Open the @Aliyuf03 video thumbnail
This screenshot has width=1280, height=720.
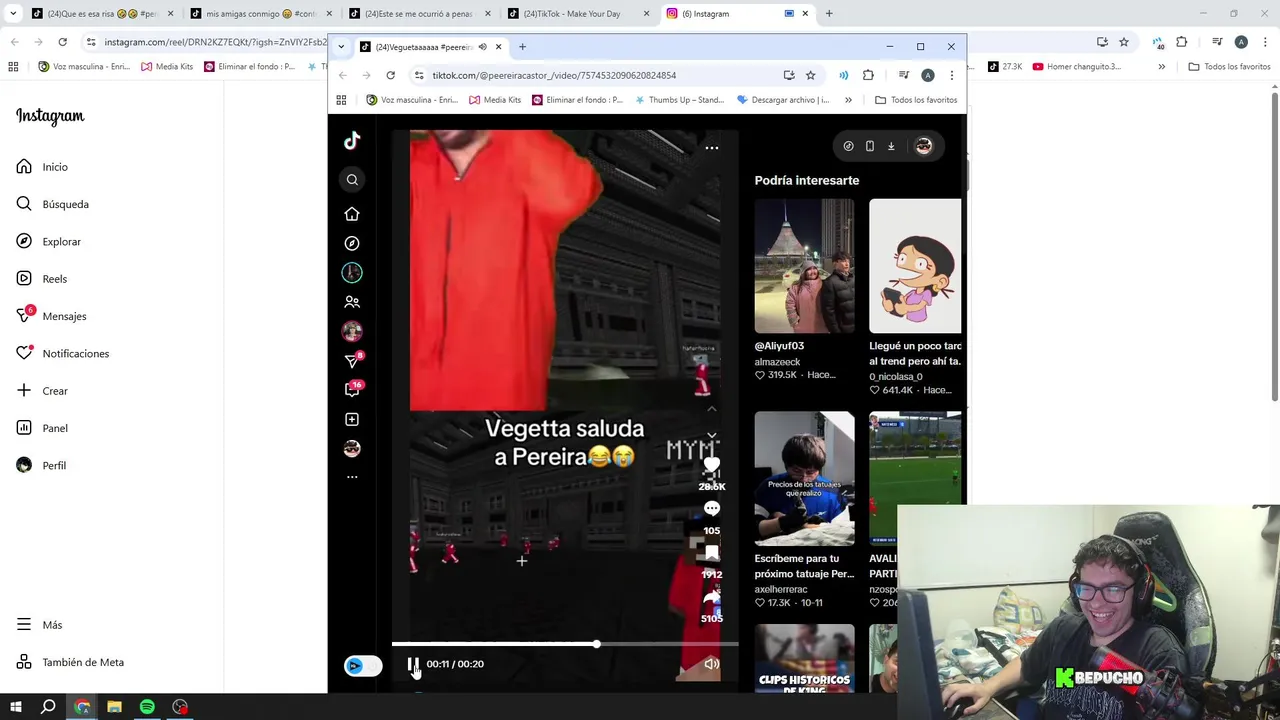pyautogui.click(x=804, y=266)
